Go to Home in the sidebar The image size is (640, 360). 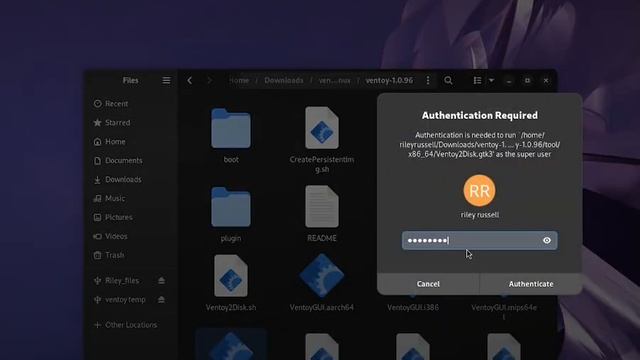131,142
